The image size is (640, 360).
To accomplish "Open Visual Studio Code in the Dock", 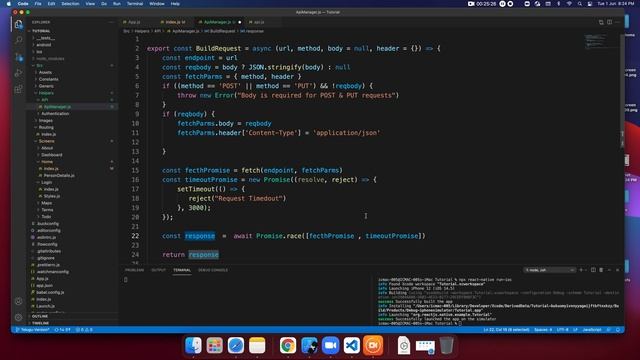I will click(x=351, y=345).
